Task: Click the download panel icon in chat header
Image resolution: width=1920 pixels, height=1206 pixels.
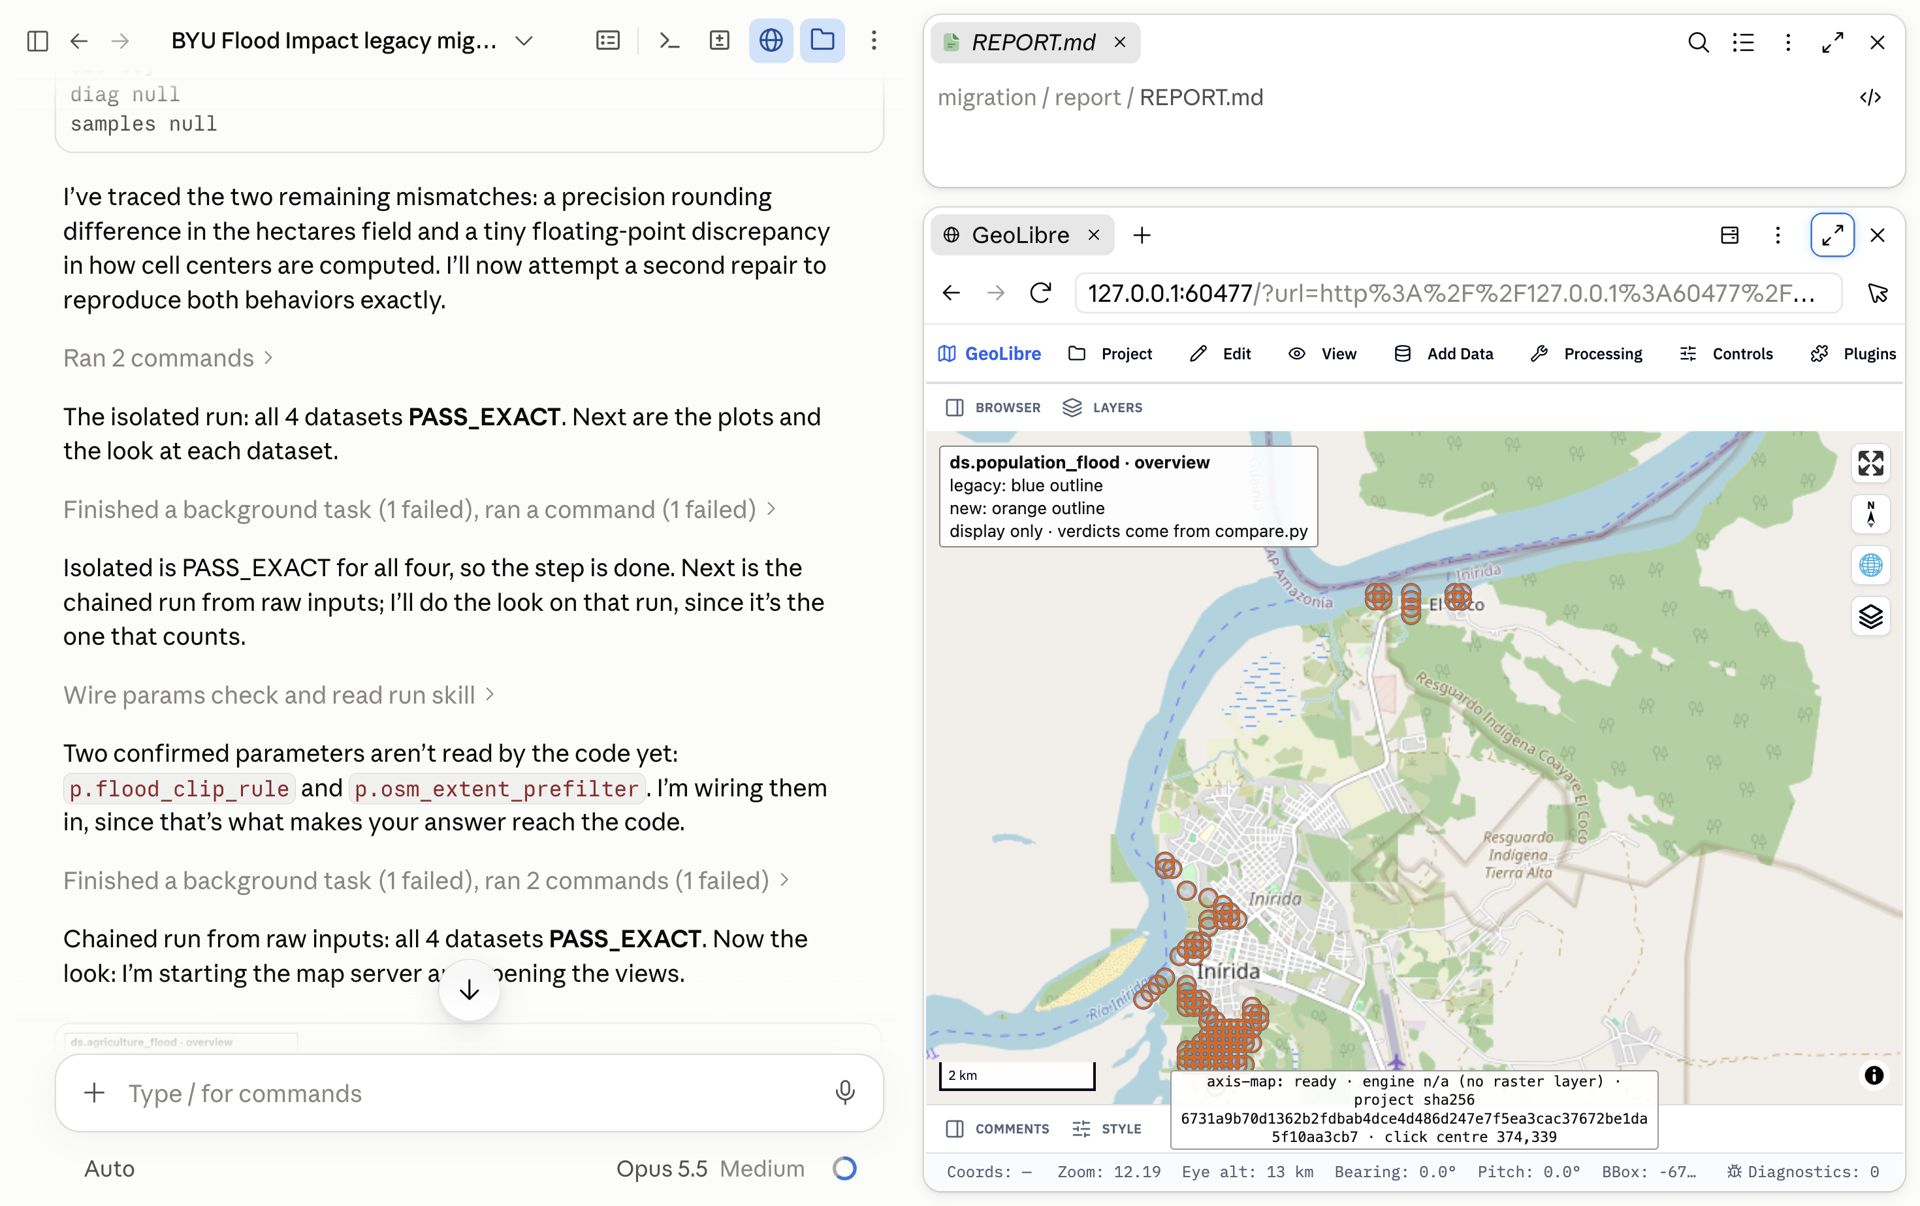Action: 720,41
